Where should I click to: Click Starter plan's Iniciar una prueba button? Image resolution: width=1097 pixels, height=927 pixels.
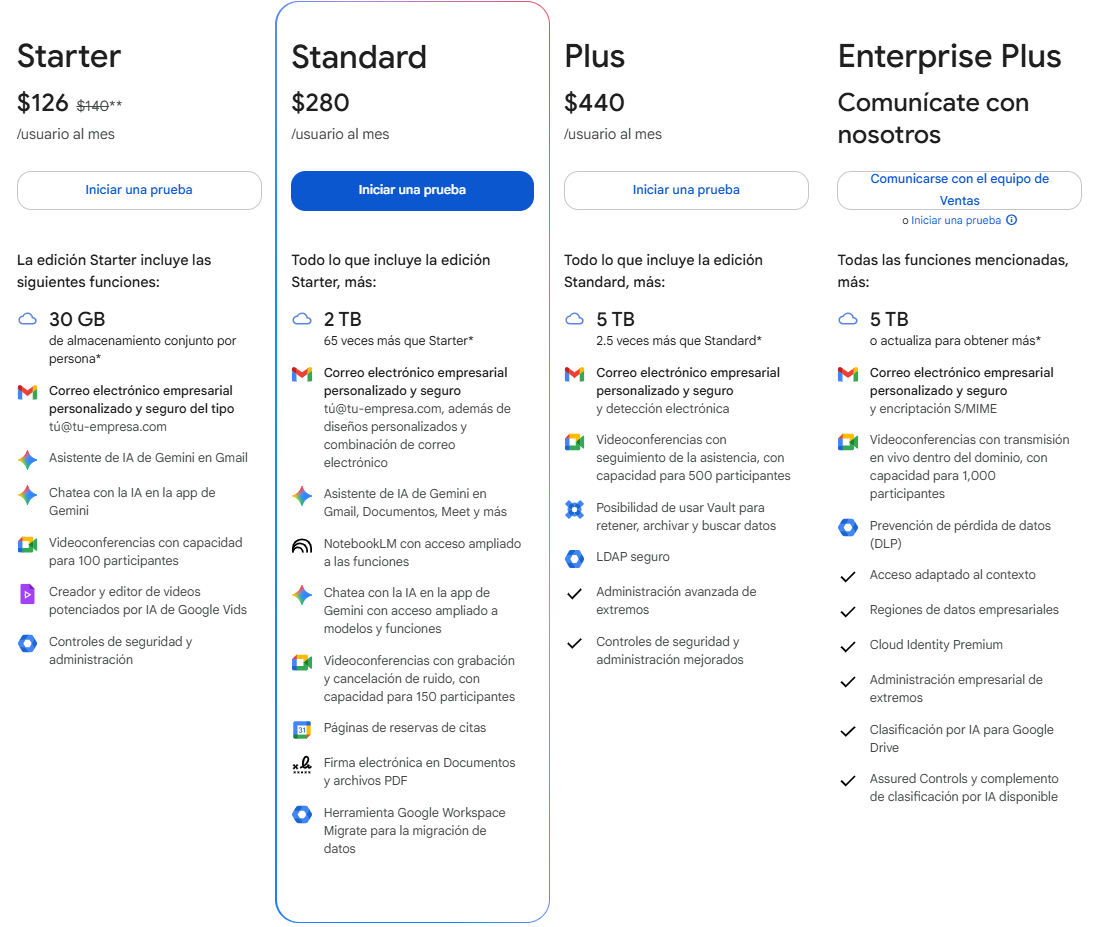(139, 190)
